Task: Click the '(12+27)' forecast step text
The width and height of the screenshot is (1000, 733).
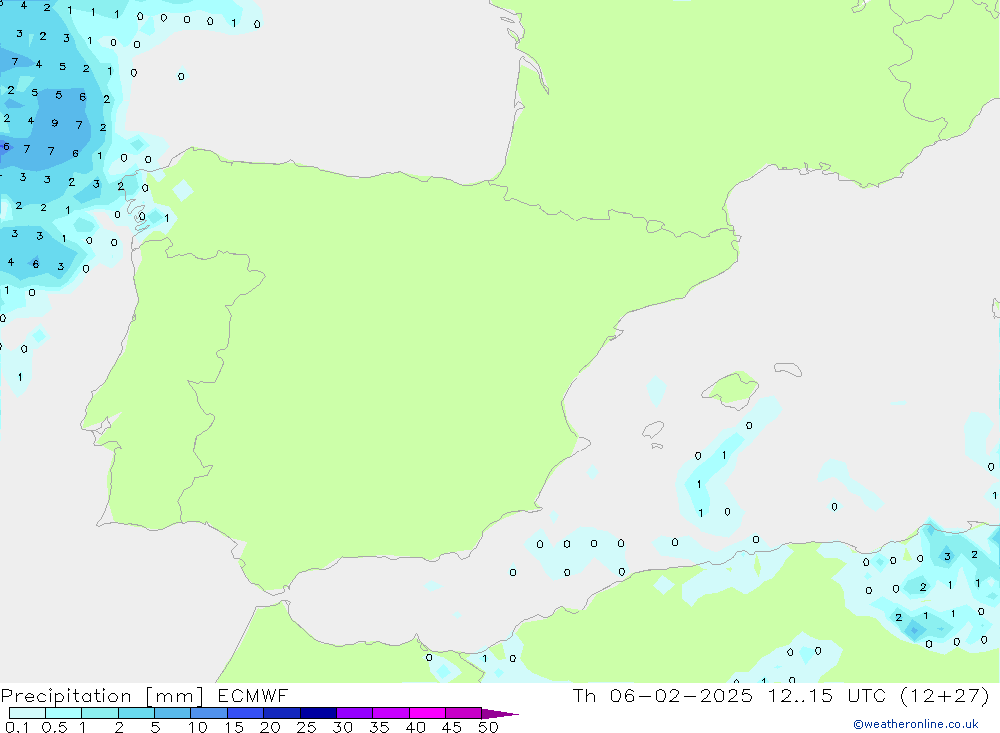Action: pyautogui.click(x=945, y=696)
